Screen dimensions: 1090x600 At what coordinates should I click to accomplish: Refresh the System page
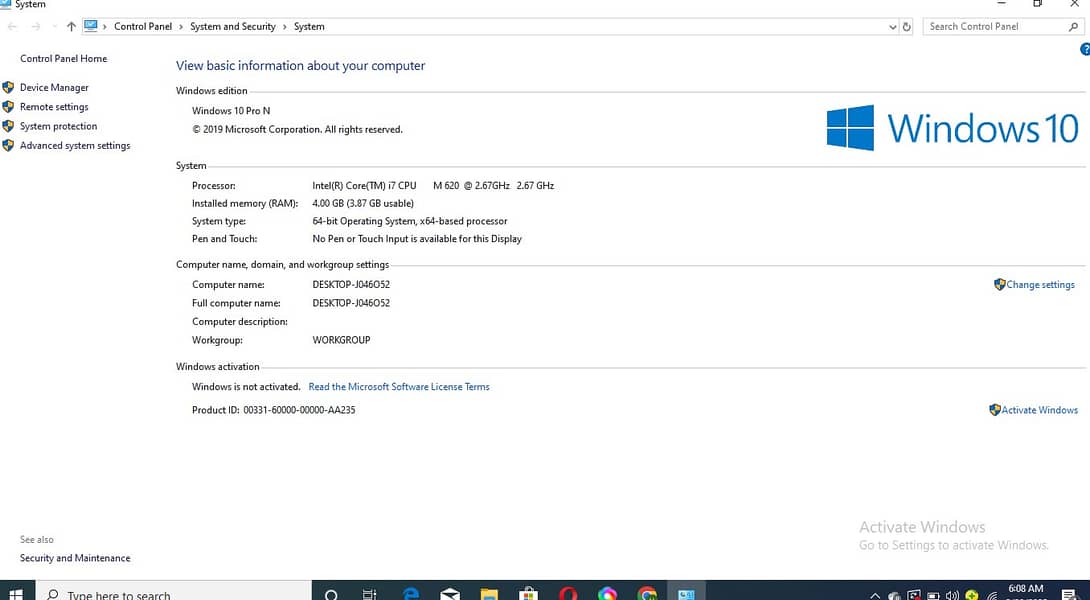906,27
